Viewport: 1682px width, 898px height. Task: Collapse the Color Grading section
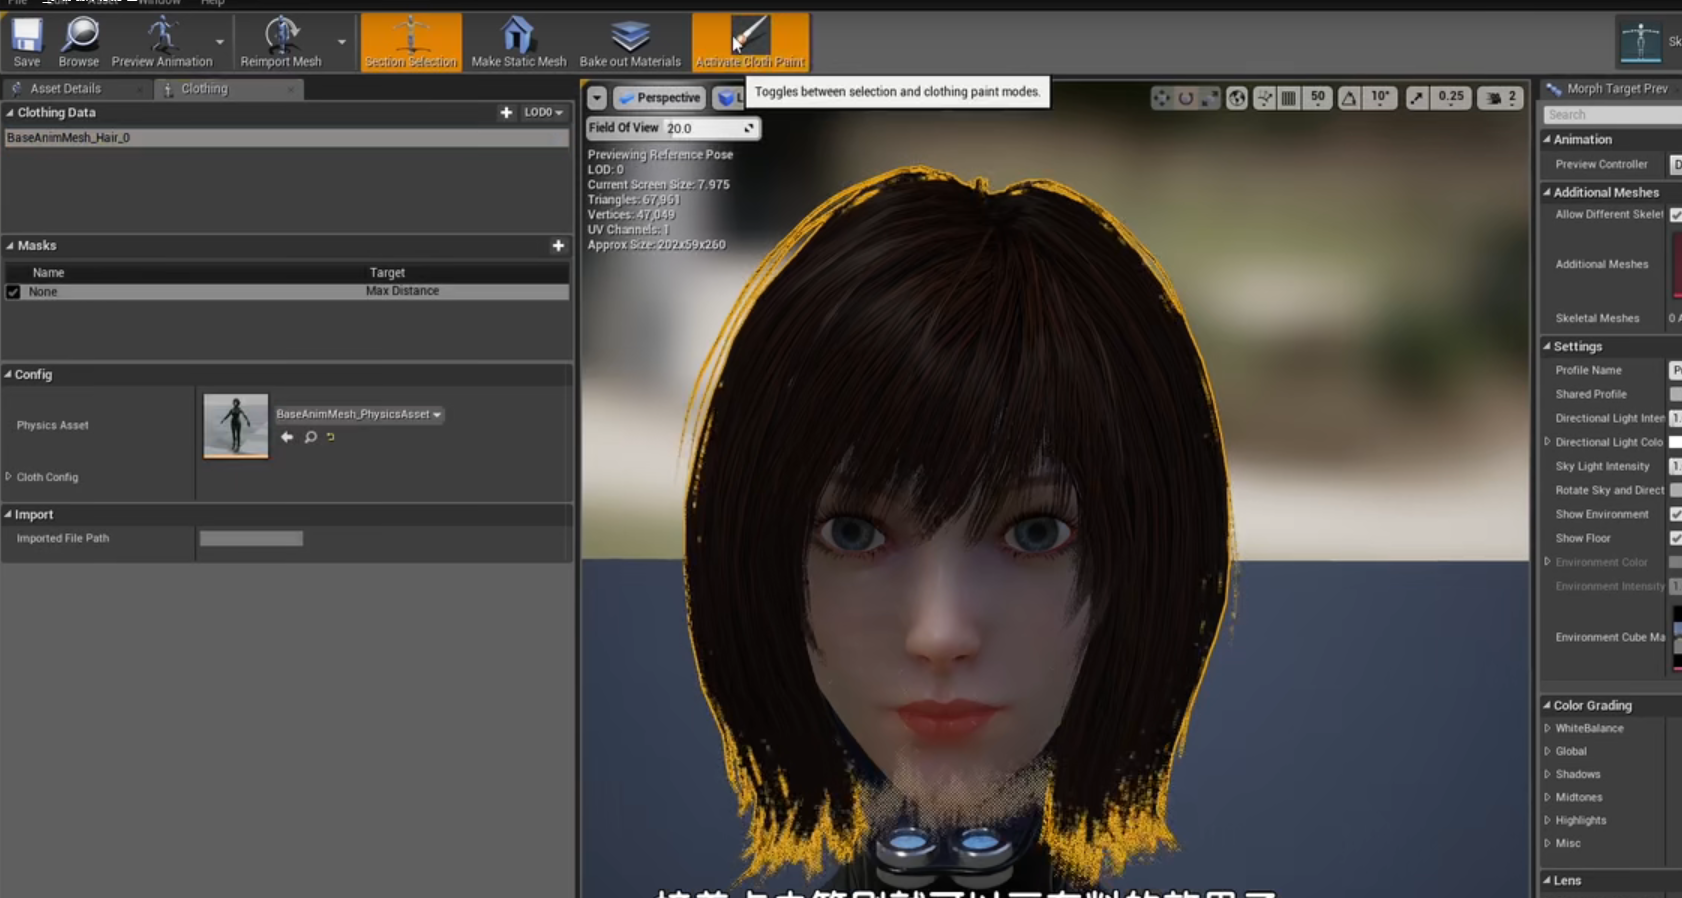(1547, 706)
